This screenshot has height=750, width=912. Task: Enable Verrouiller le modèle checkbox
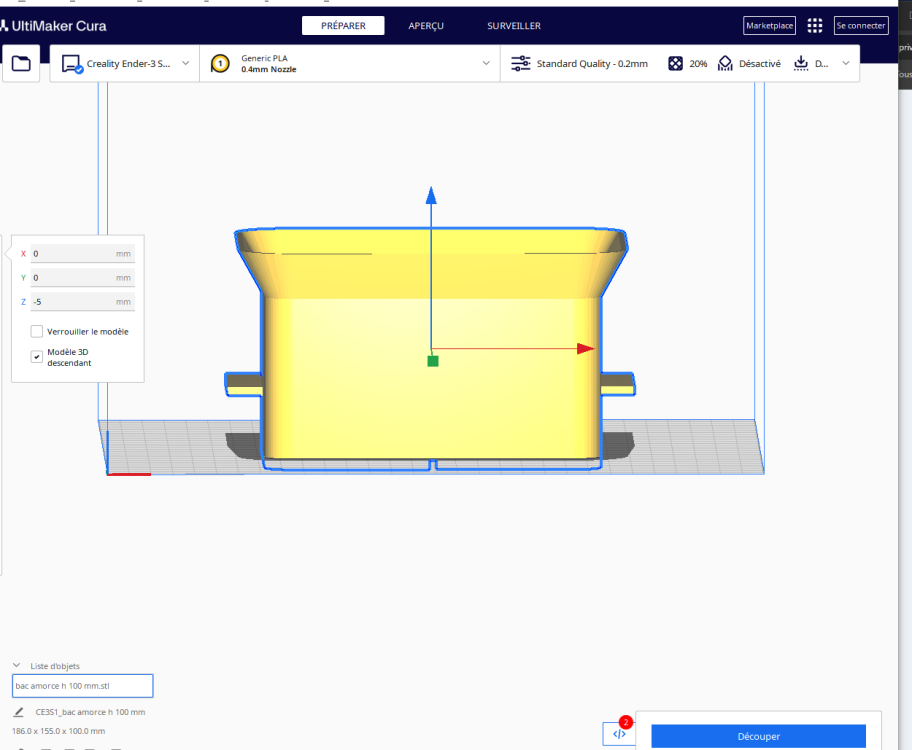[37, 332]
